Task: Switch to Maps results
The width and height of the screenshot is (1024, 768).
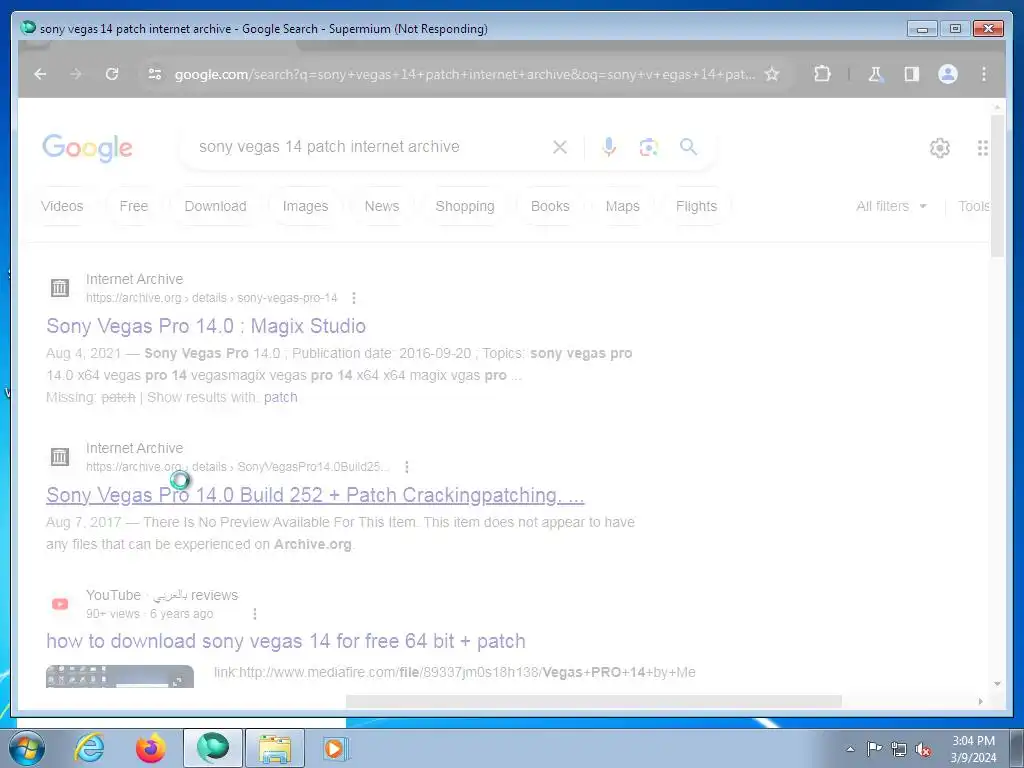Action: 622,206
